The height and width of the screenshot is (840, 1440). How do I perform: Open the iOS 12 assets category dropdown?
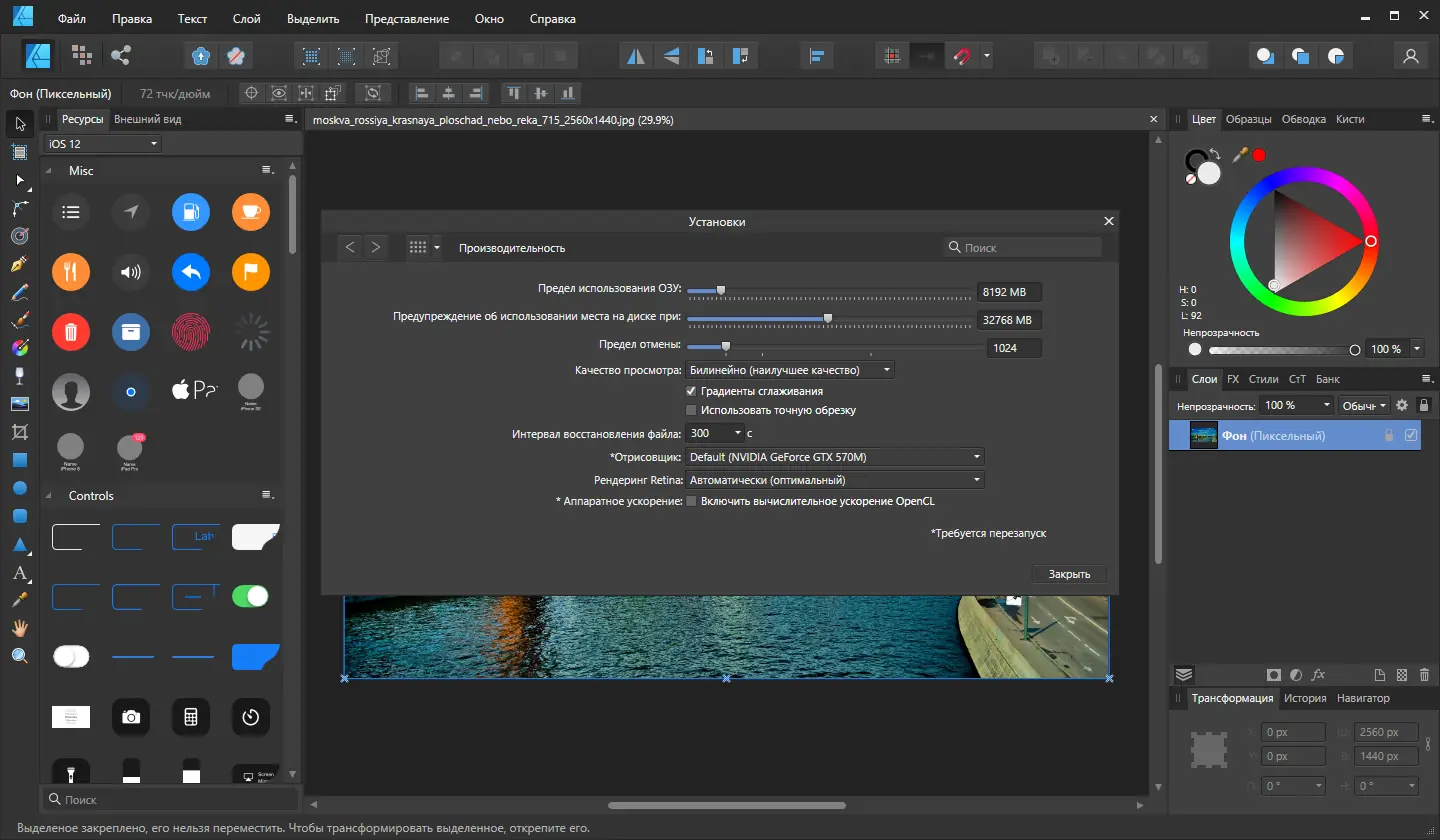[103, 144]
